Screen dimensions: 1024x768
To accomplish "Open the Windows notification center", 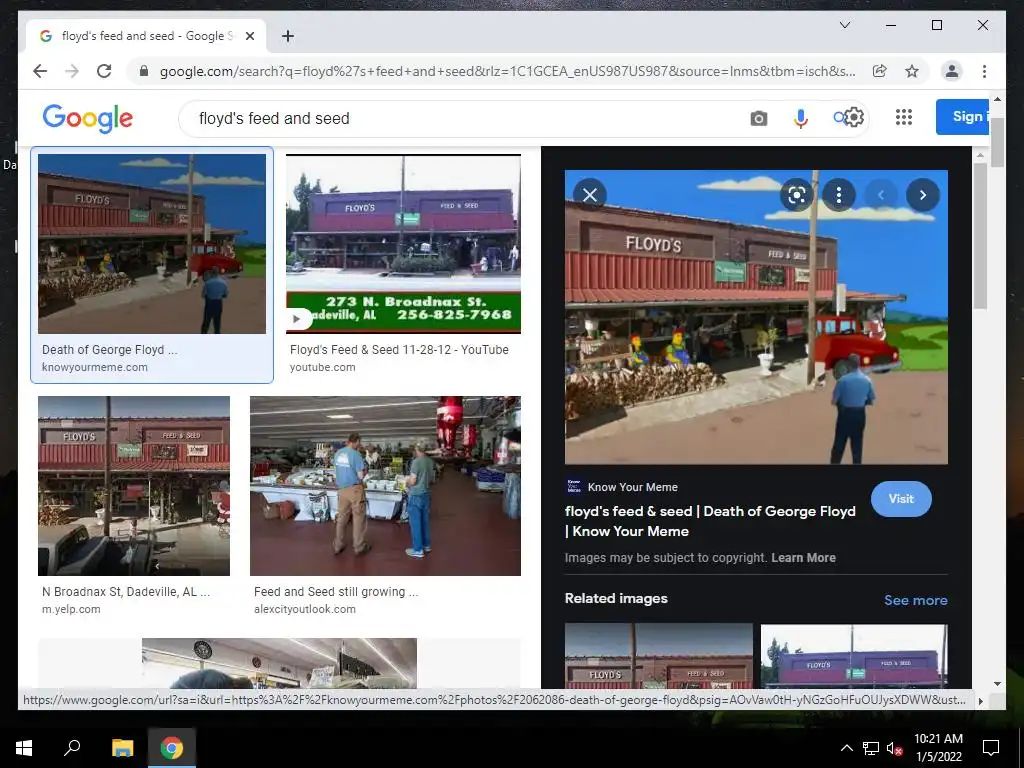I will [991, 748].
